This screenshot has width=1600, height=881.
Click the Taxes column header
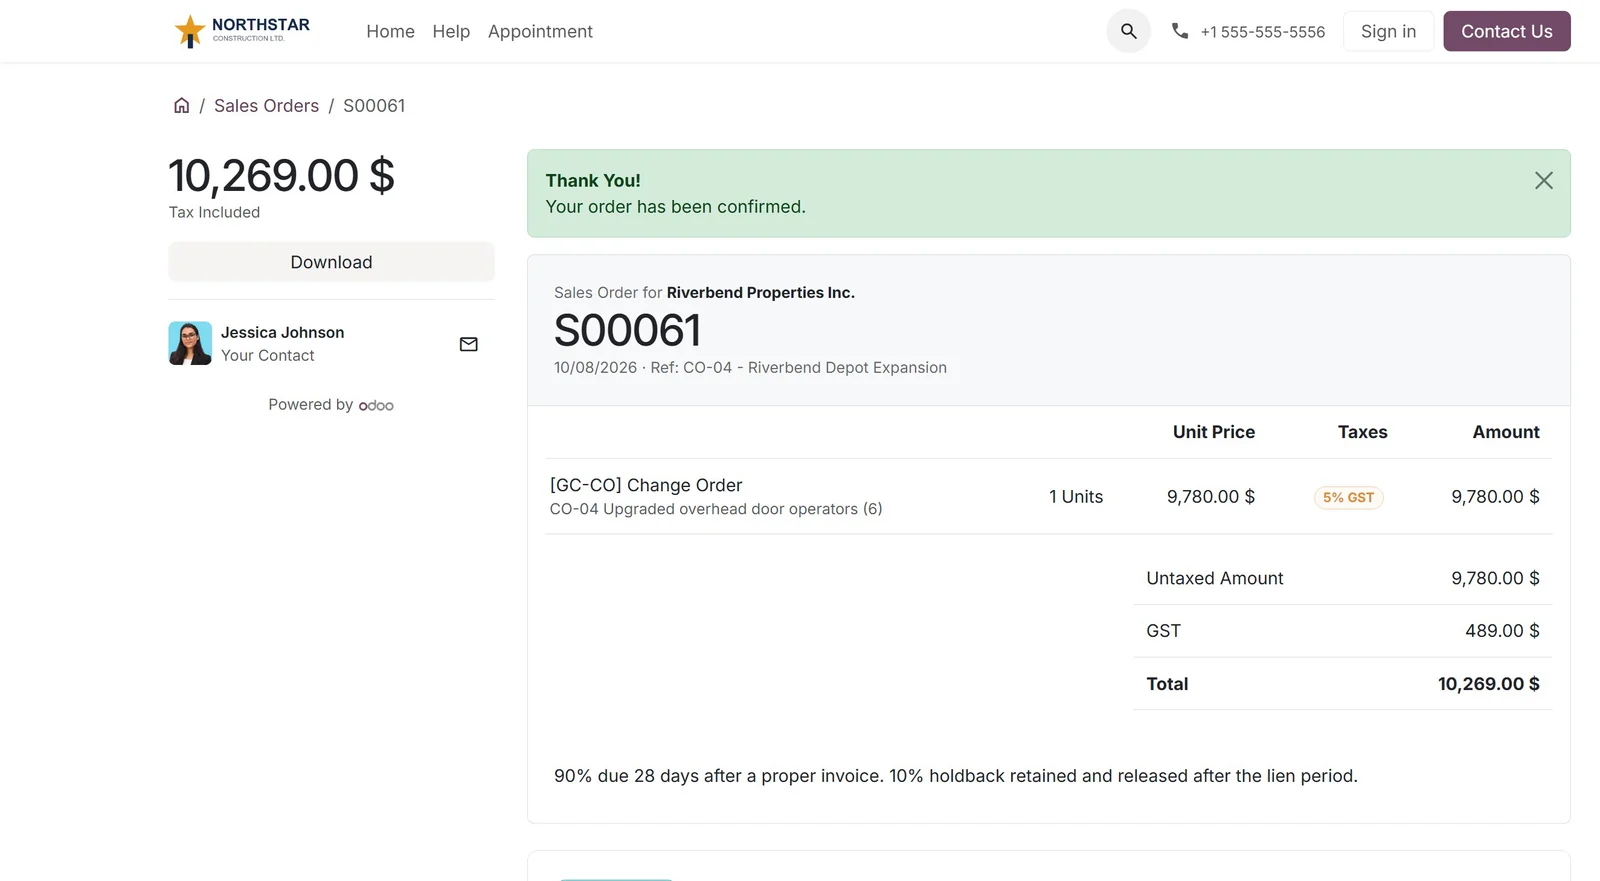[1362, 432]
